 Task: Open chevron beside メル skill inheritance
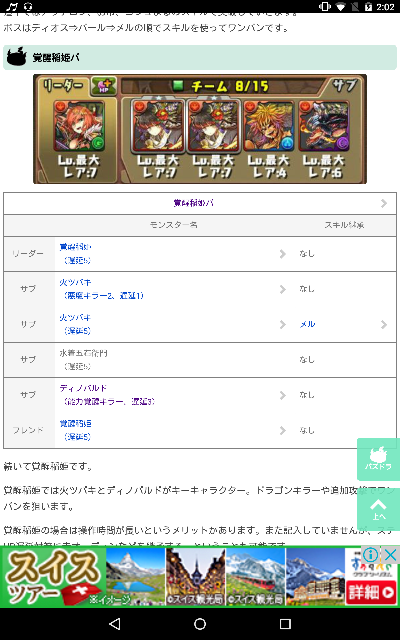(384, 324)
